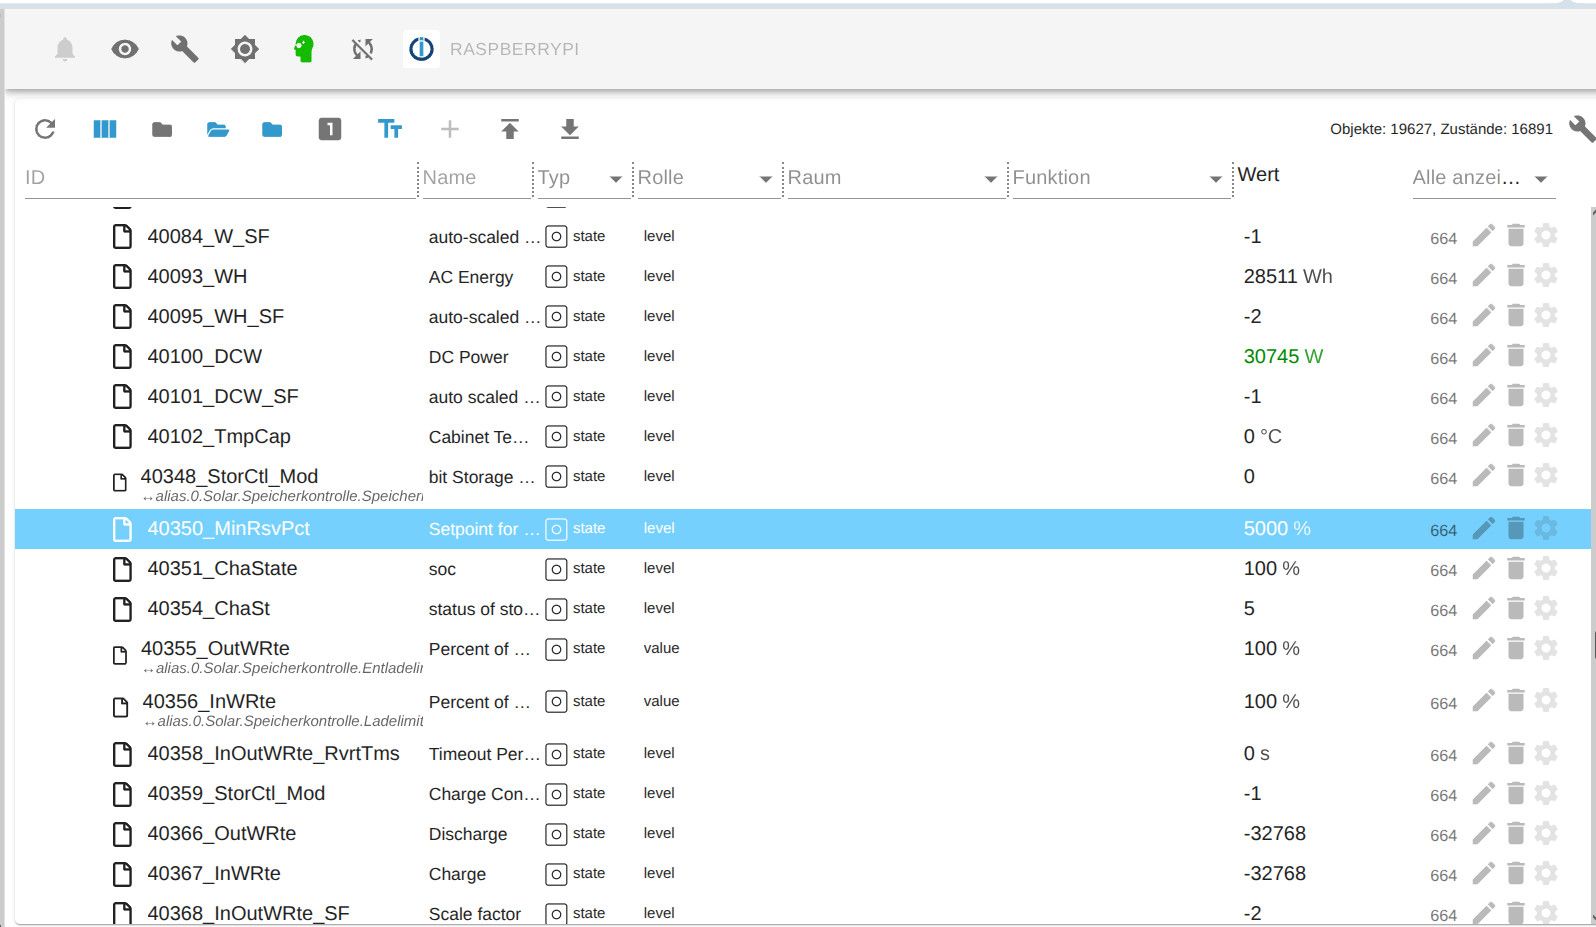
Task: Click the ID filter input field
Action: pos(220,178)
